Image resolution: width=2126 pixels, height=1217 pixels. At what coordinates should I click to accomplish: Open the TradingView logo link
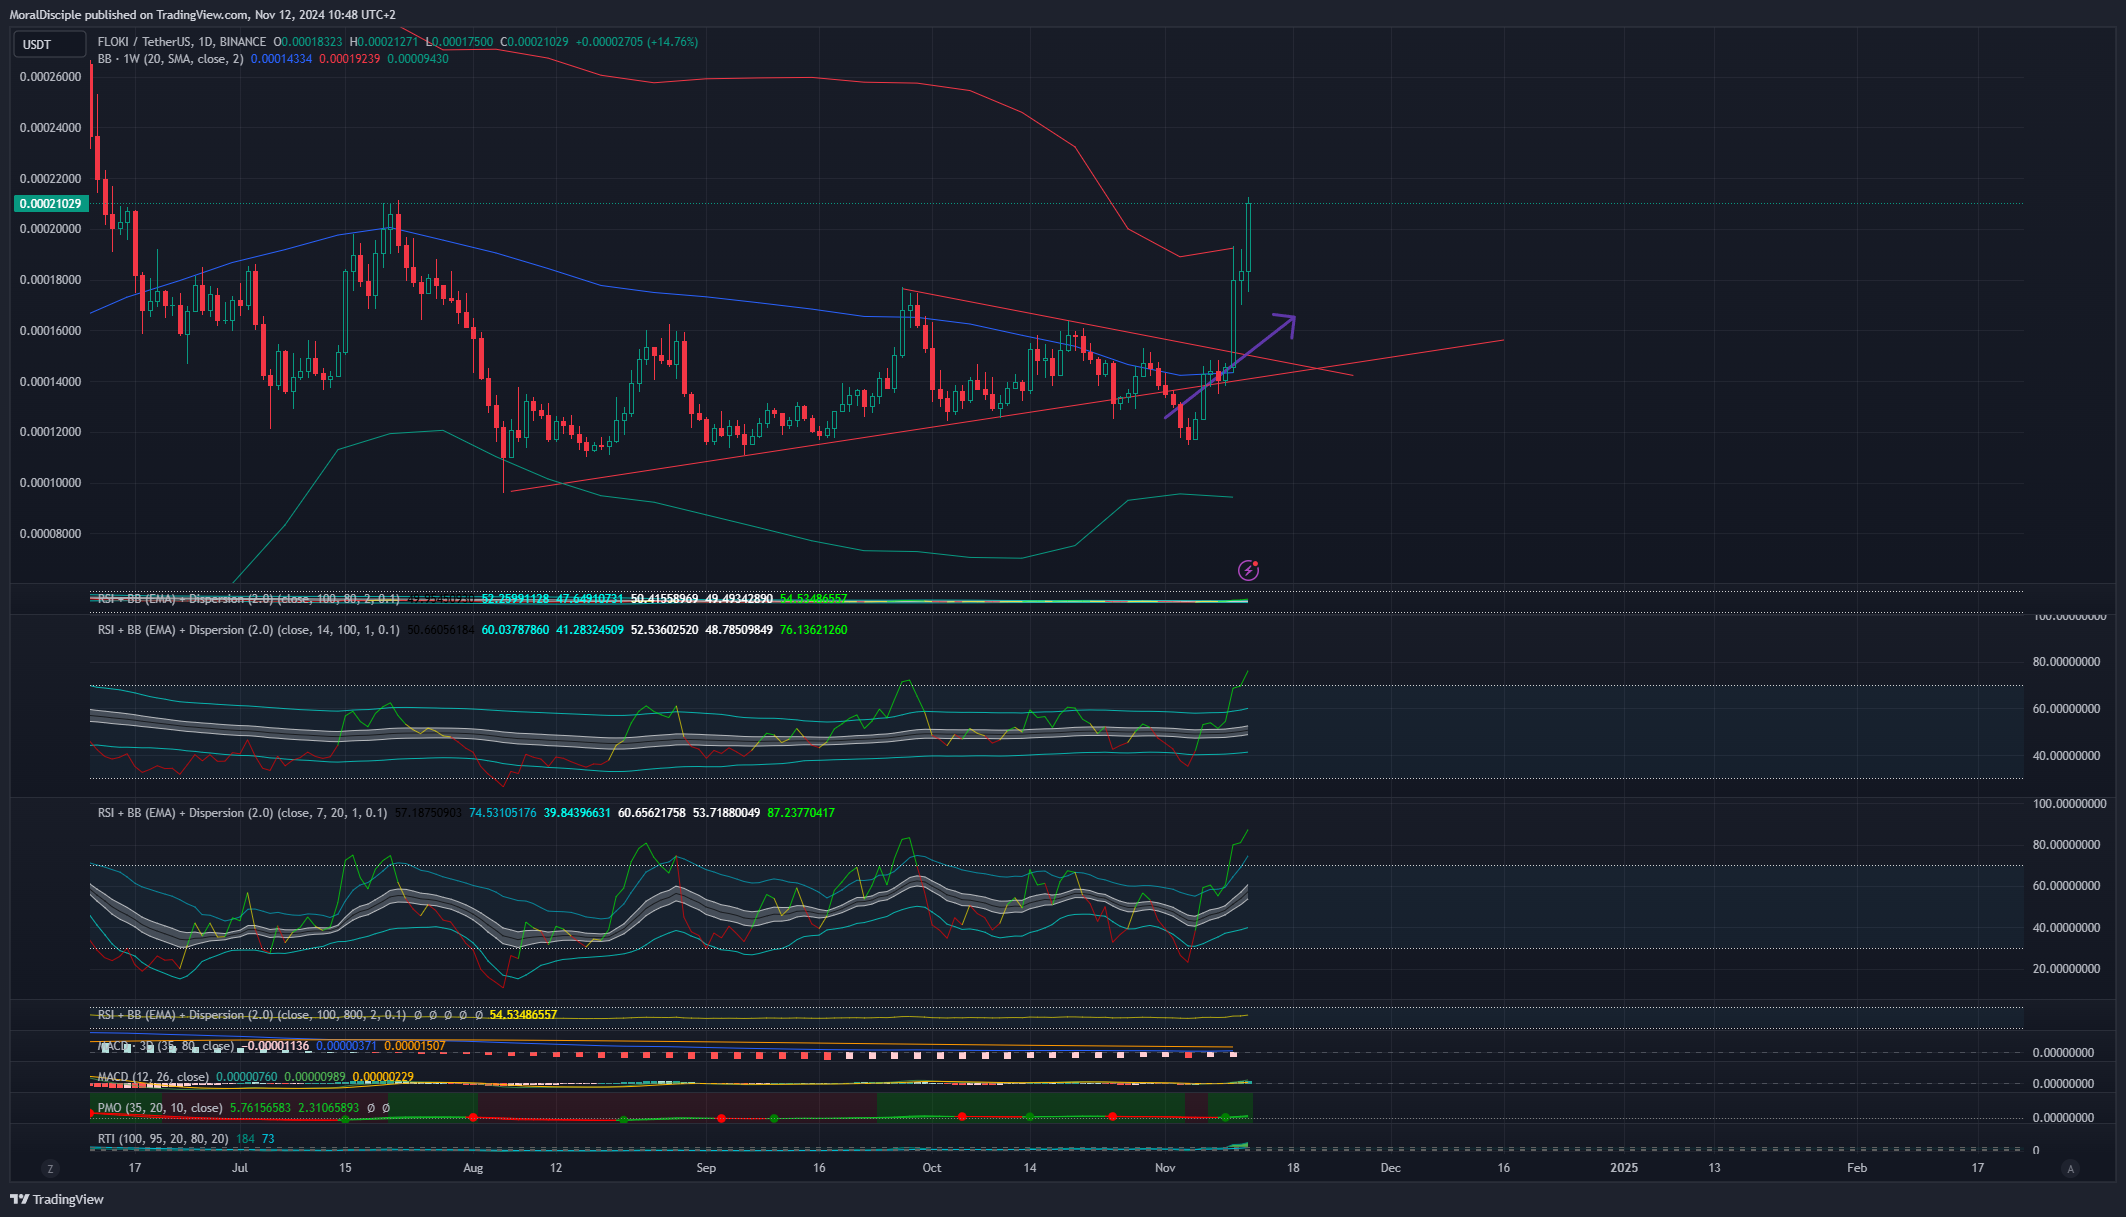[57, 1199]
